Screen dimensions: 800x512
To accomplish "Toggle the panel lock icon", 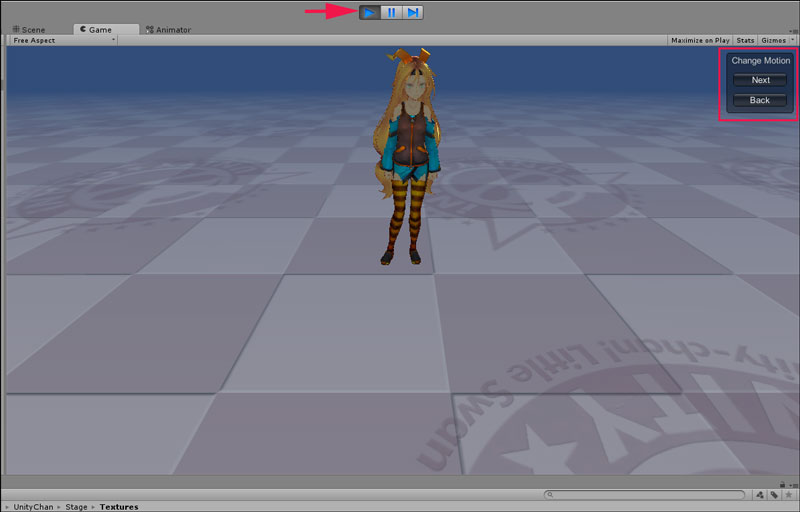I will (782, 484).
